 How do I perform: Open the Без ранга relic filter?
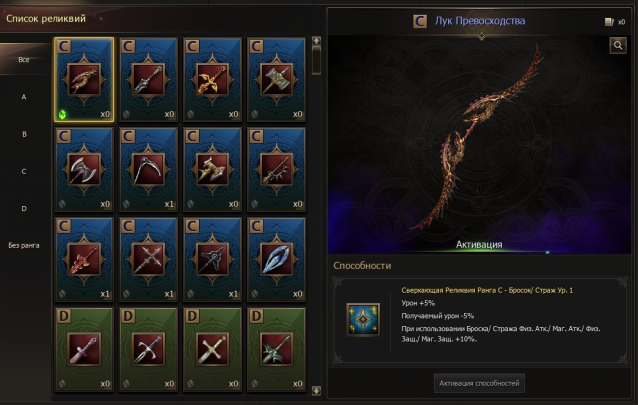click(24, 245)
